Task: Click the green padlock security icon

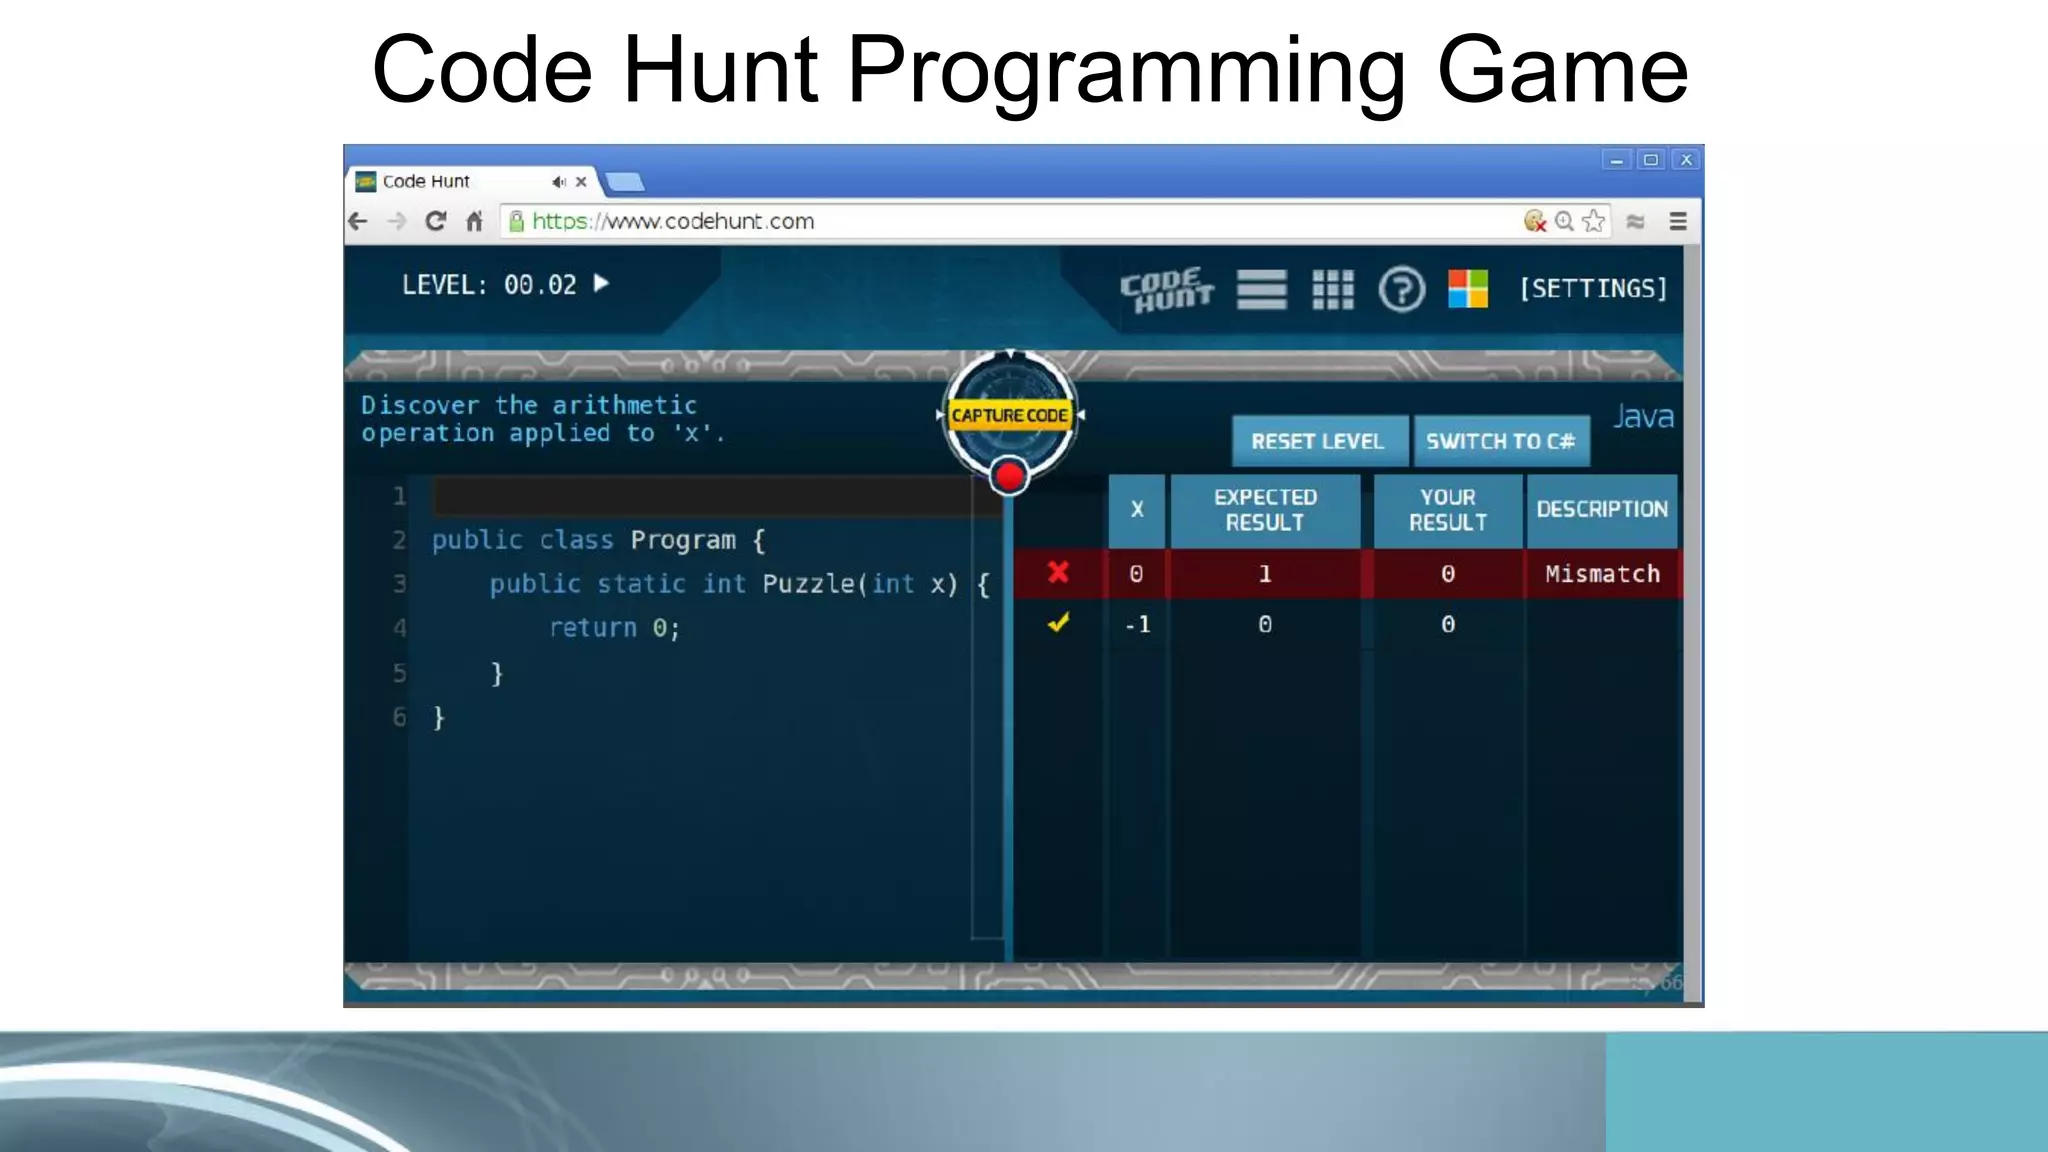Action: 516,221
